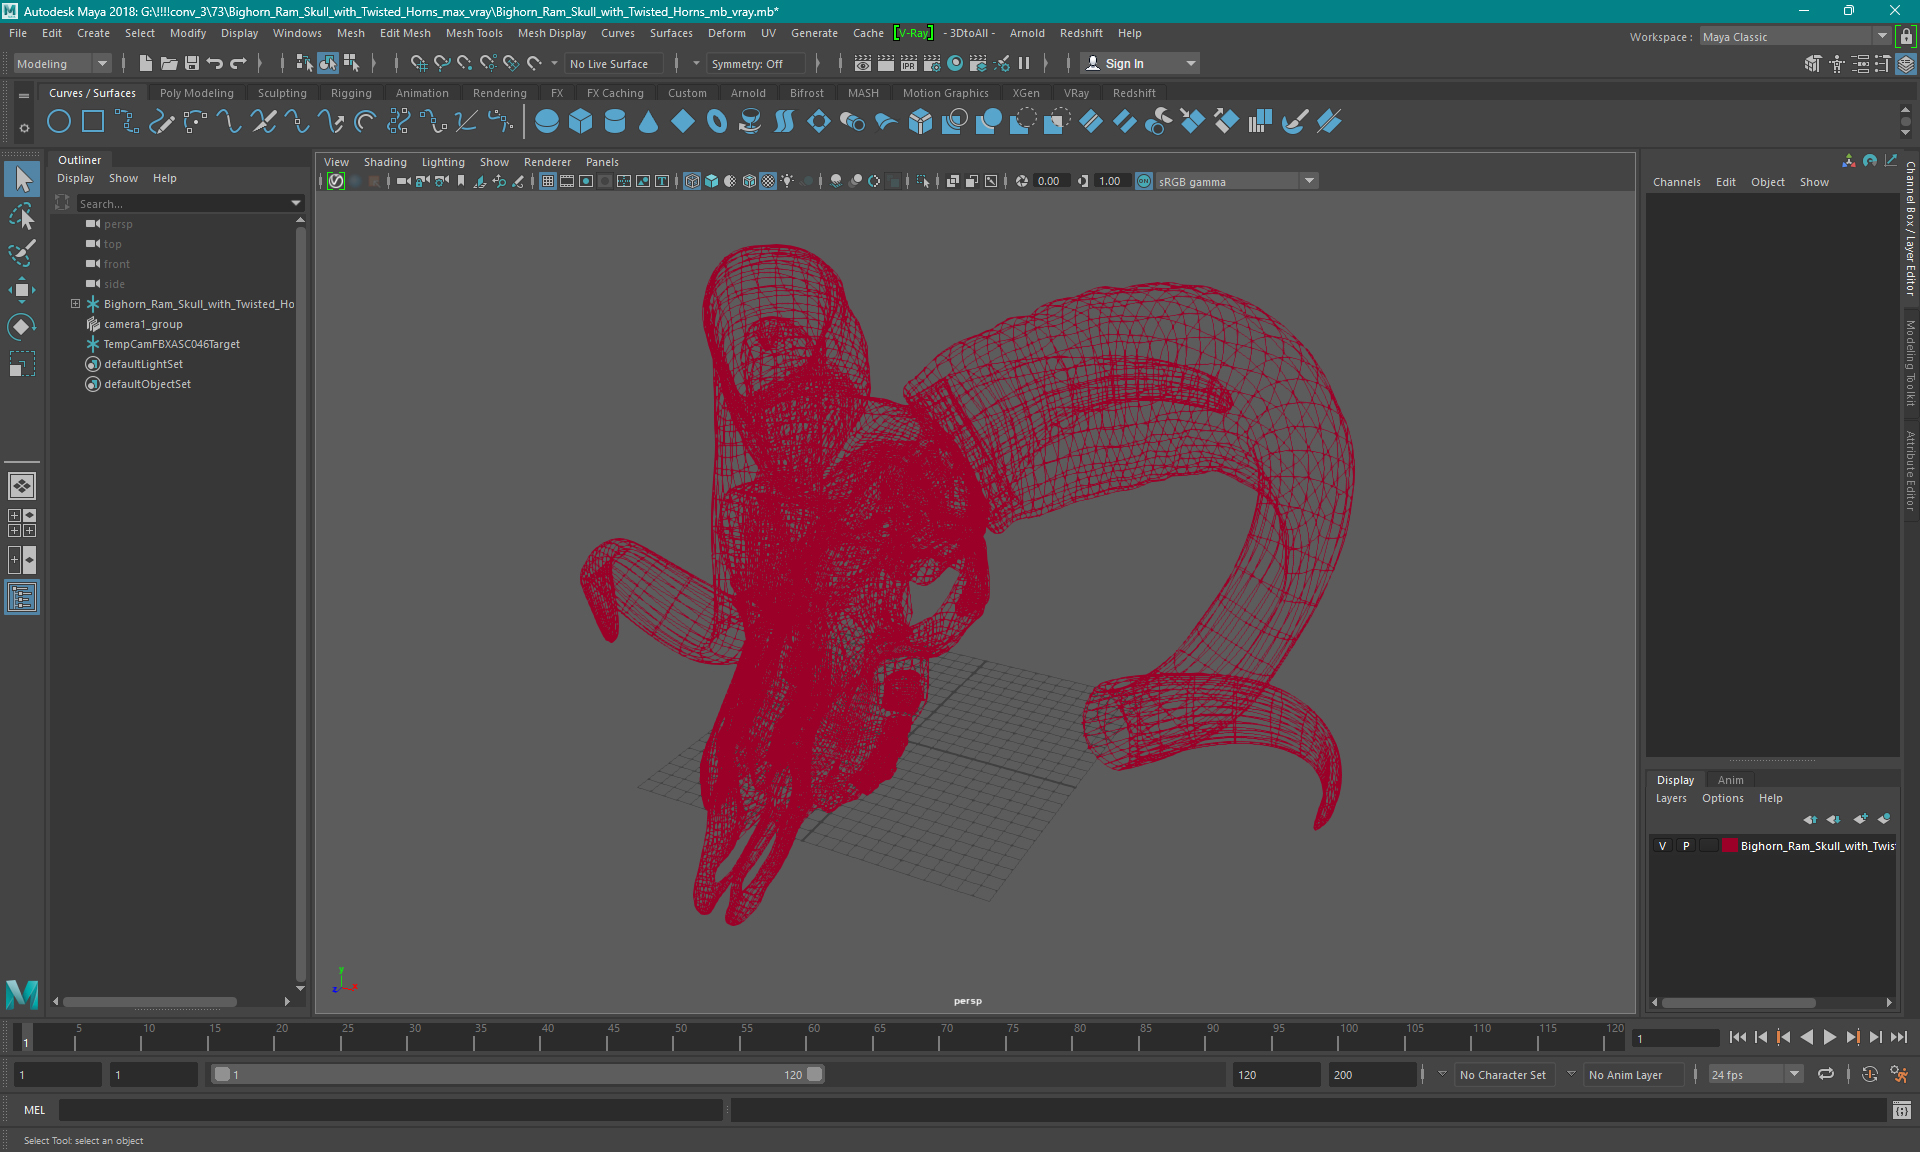The width and height of the screenshot is (1920, 1152).
Task: Create a NURBS torus from shelf
Action: pos(717,122)
